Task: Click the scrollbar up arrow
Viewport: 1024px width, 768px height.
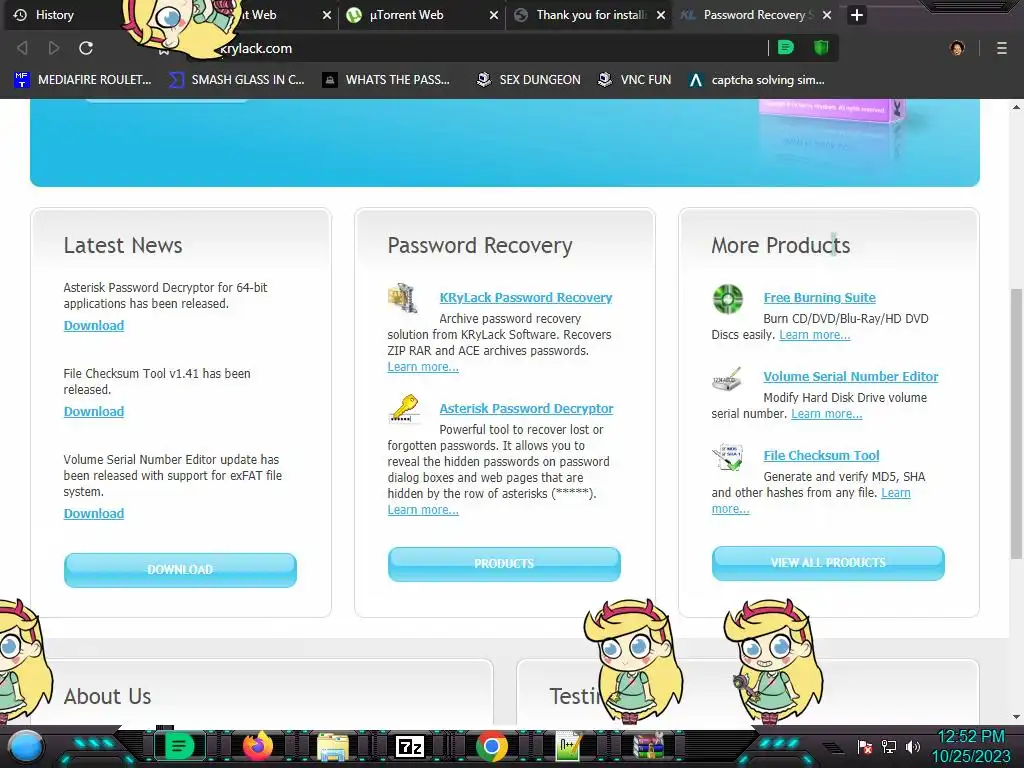Action: pos(1016,106)
